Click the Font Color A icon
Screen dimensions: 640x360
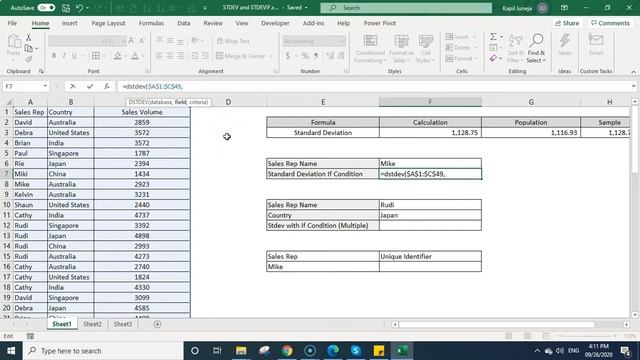135,56
